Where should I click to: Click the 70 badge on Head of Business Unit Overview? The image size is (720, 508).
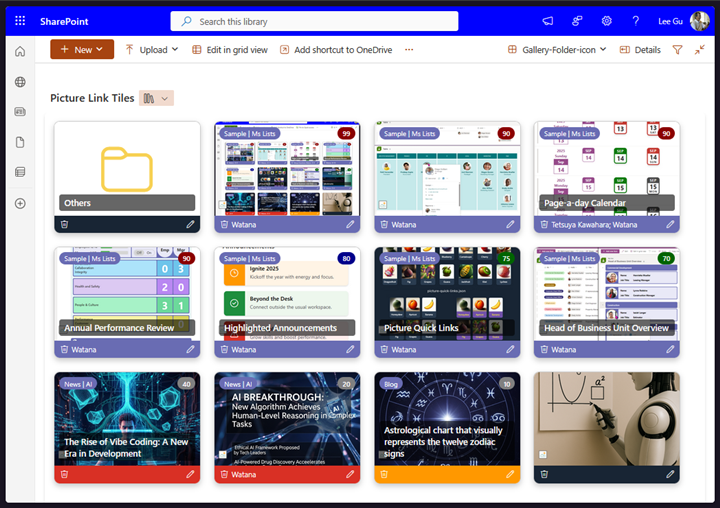pos(666,259)
